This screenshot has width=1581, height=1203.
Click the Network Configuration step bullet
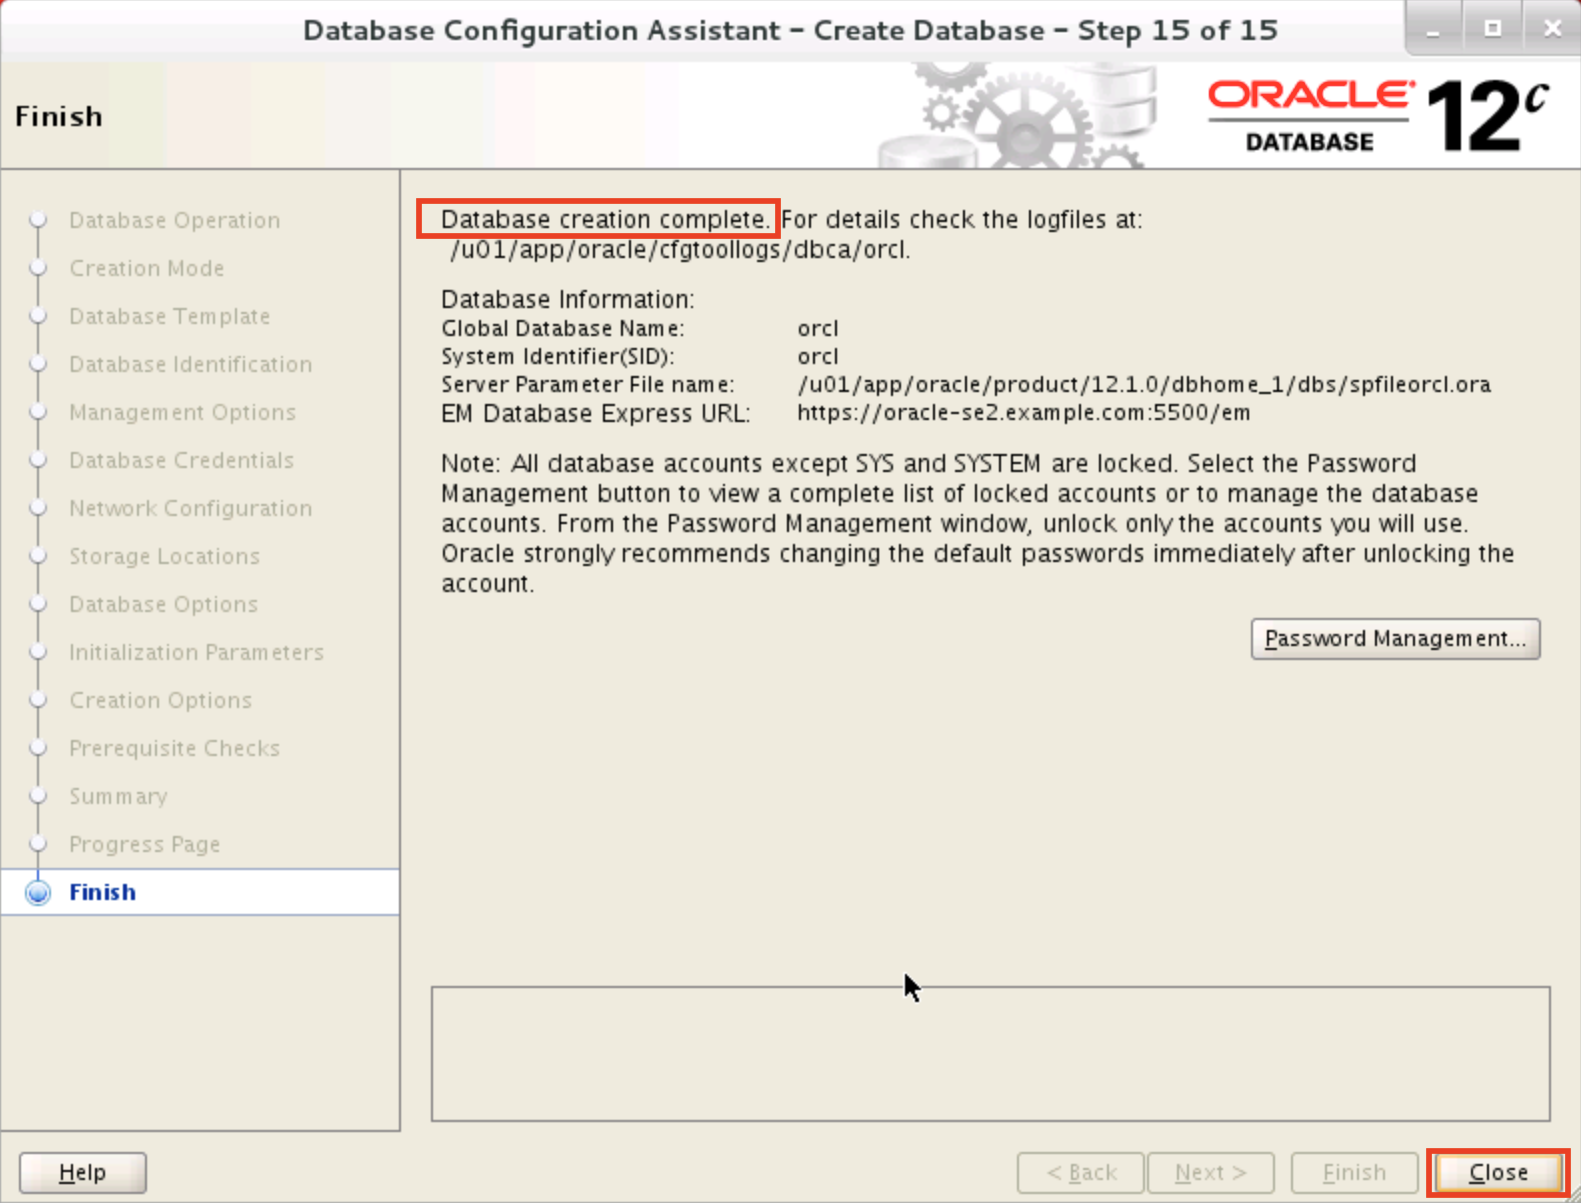point(38,508)
